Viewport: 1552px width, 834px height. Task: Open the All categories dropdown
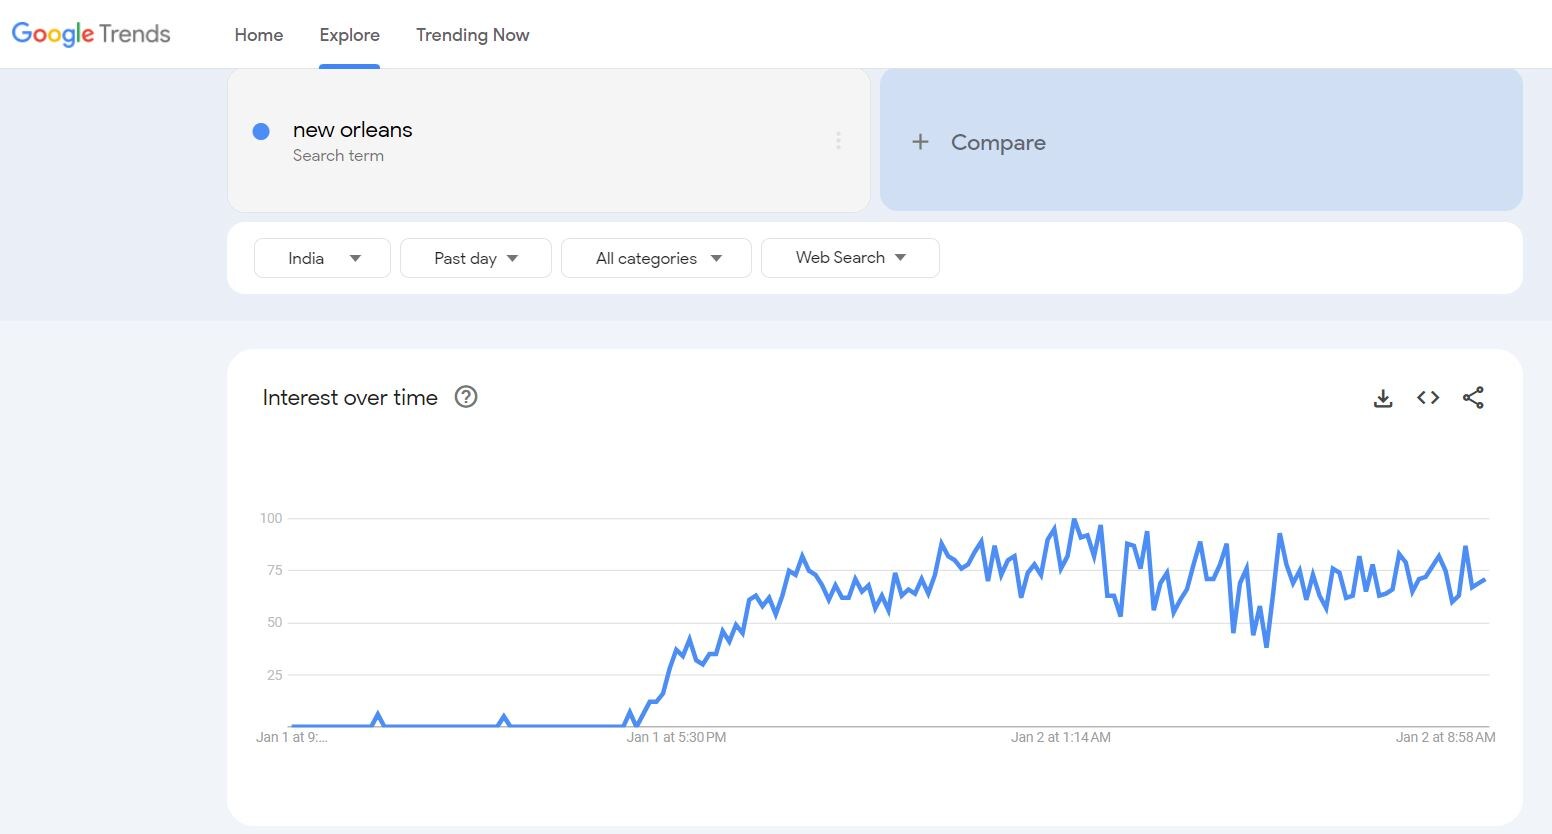click(656, 258)
